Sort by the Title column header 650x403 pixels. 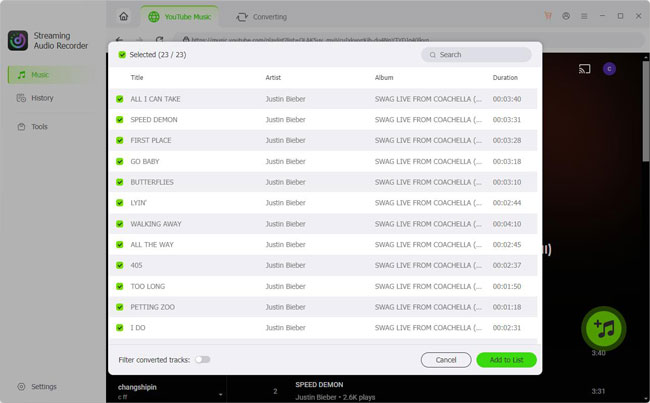[137, 78]
